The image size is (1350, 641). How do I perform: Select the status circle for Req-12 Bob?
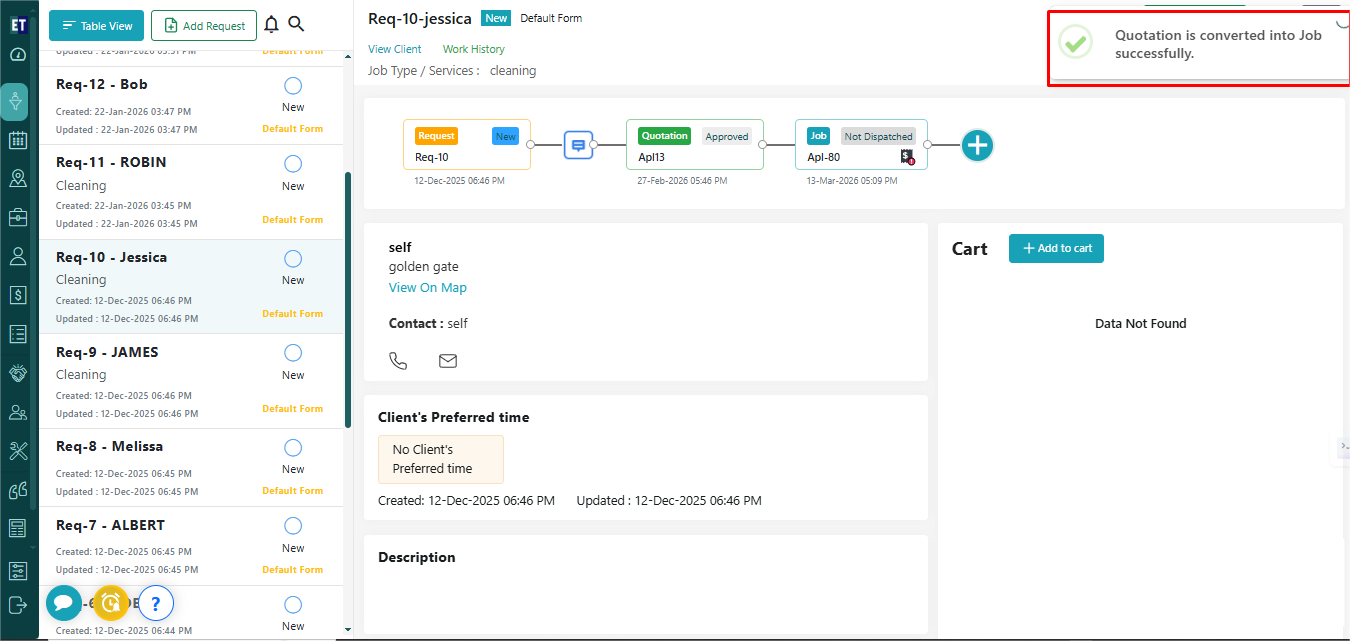tap(293, 85)
